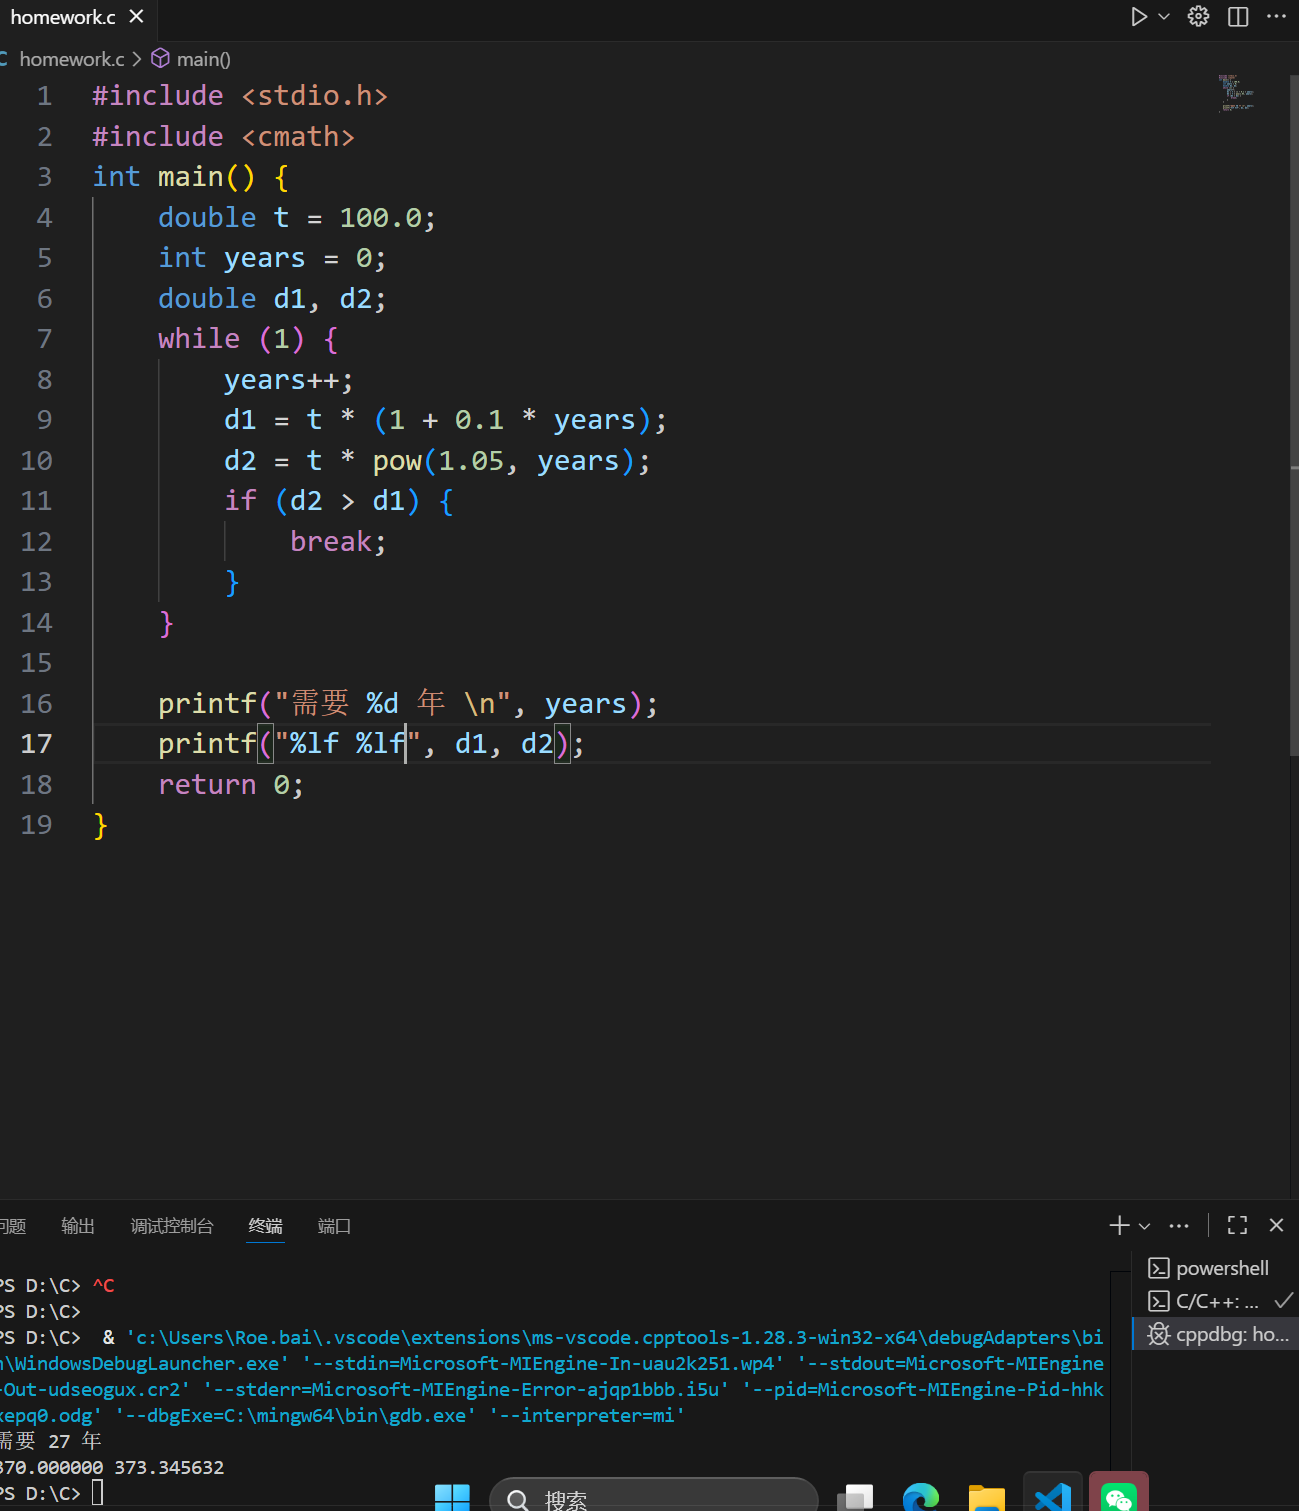1299x1511 pixels.
Task: Select the homework.c editor tab
Action: pyautogui.click(x=76, y=17)
